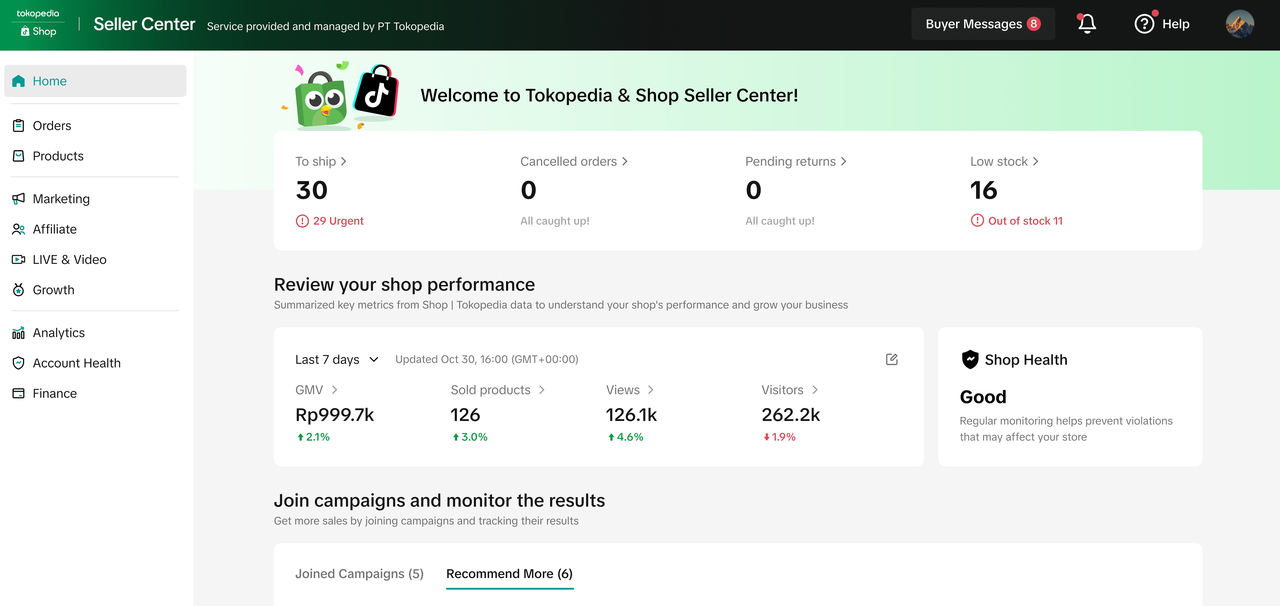1280x606 pixels.
Task: Click the Shop Health shield icon
Action: 969,360
